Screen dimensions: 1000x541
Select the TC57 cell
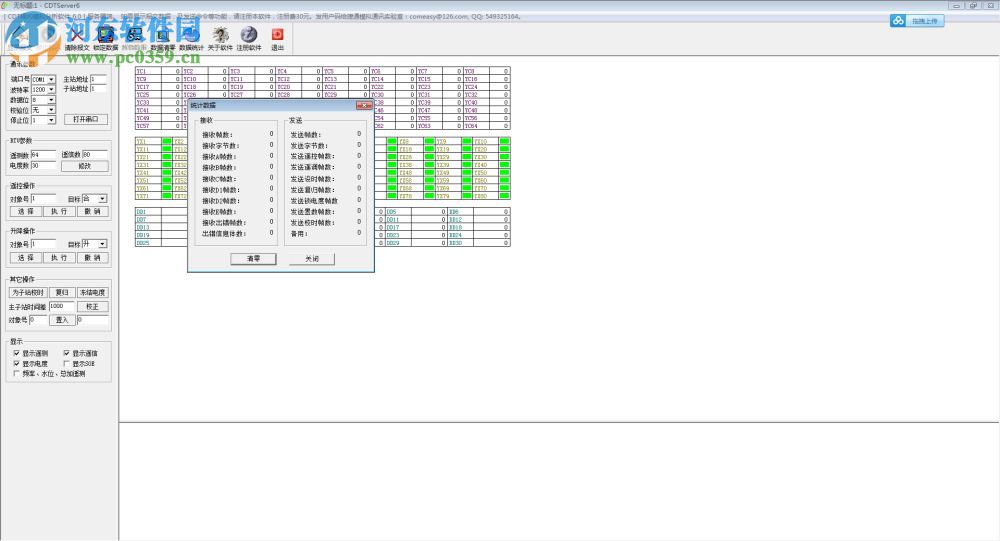pyautogui.click(x=148, y=126)
